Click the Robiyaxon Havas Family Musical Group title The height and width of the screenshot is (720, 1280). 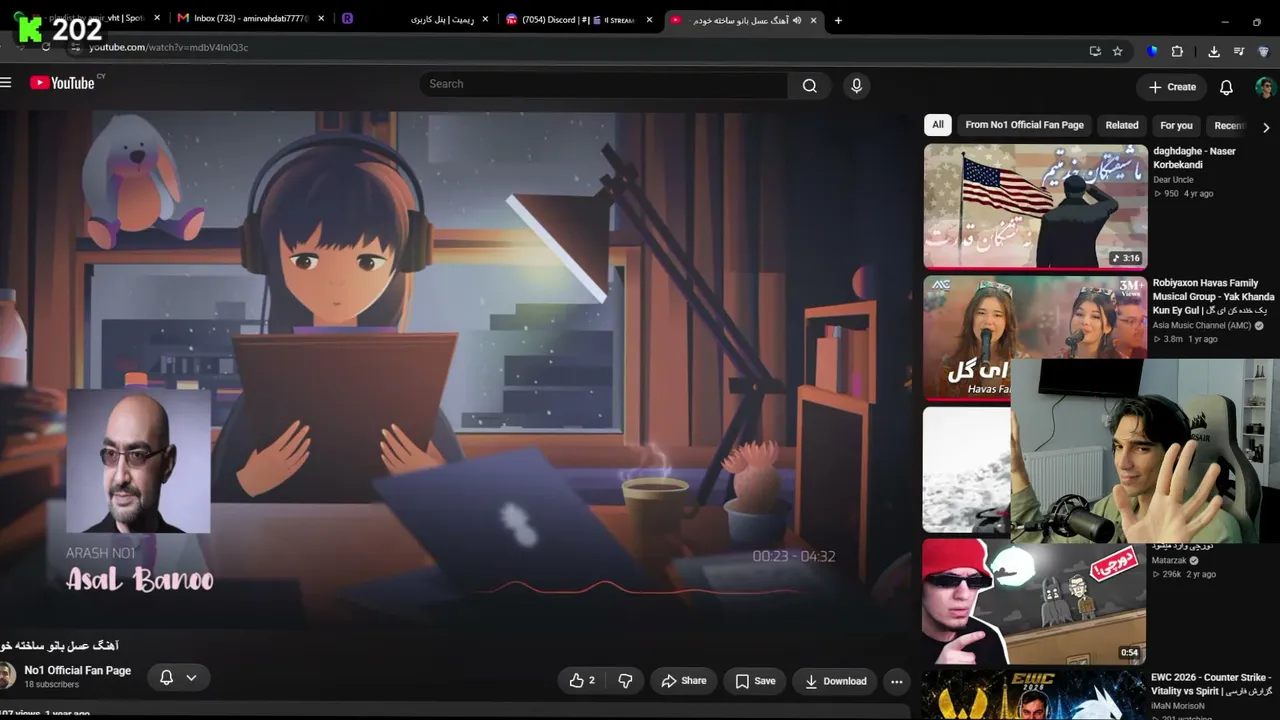click(x=1213, y=297)
